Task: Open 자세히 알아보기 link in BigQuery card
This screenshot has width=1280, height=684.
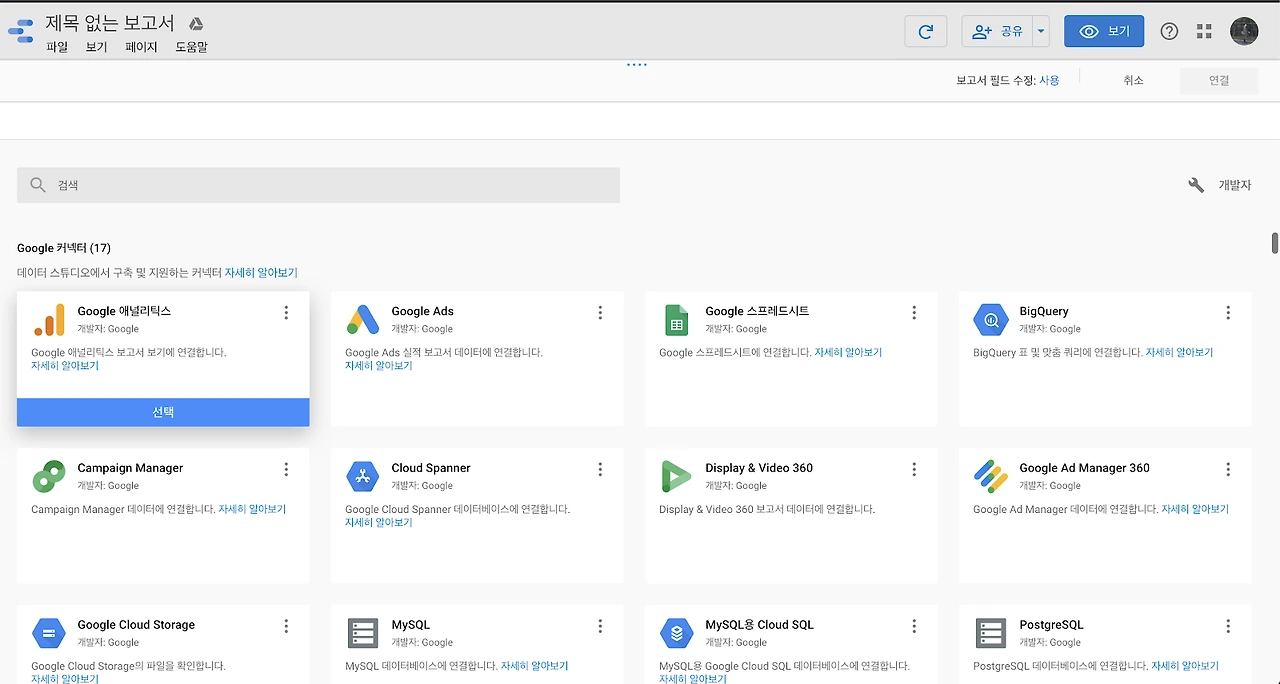Action: (1179, 353)
